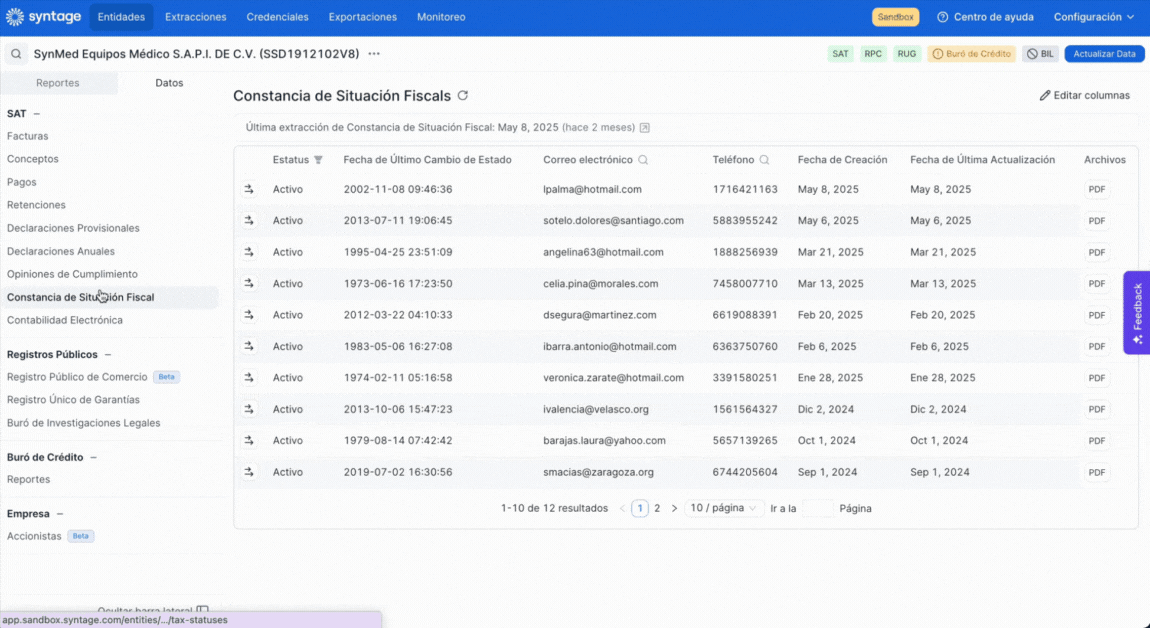
Task: Click the Syntage logo
Action: [x=43, y=17]
